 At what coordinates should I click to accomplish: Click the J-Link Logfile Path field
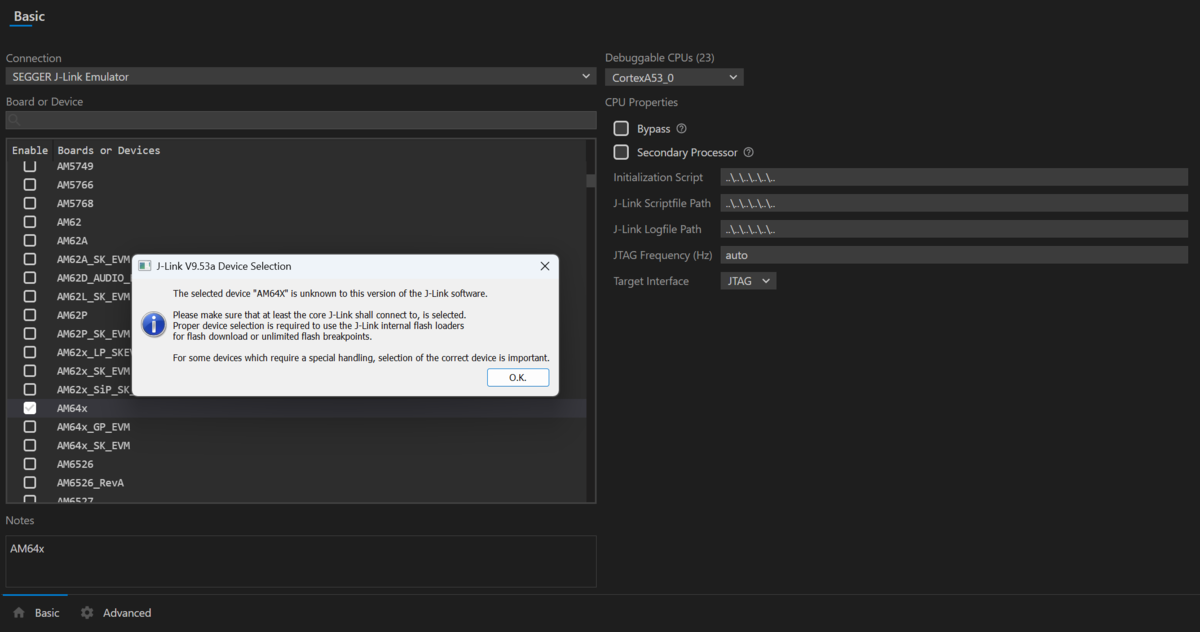pos(954,229)
